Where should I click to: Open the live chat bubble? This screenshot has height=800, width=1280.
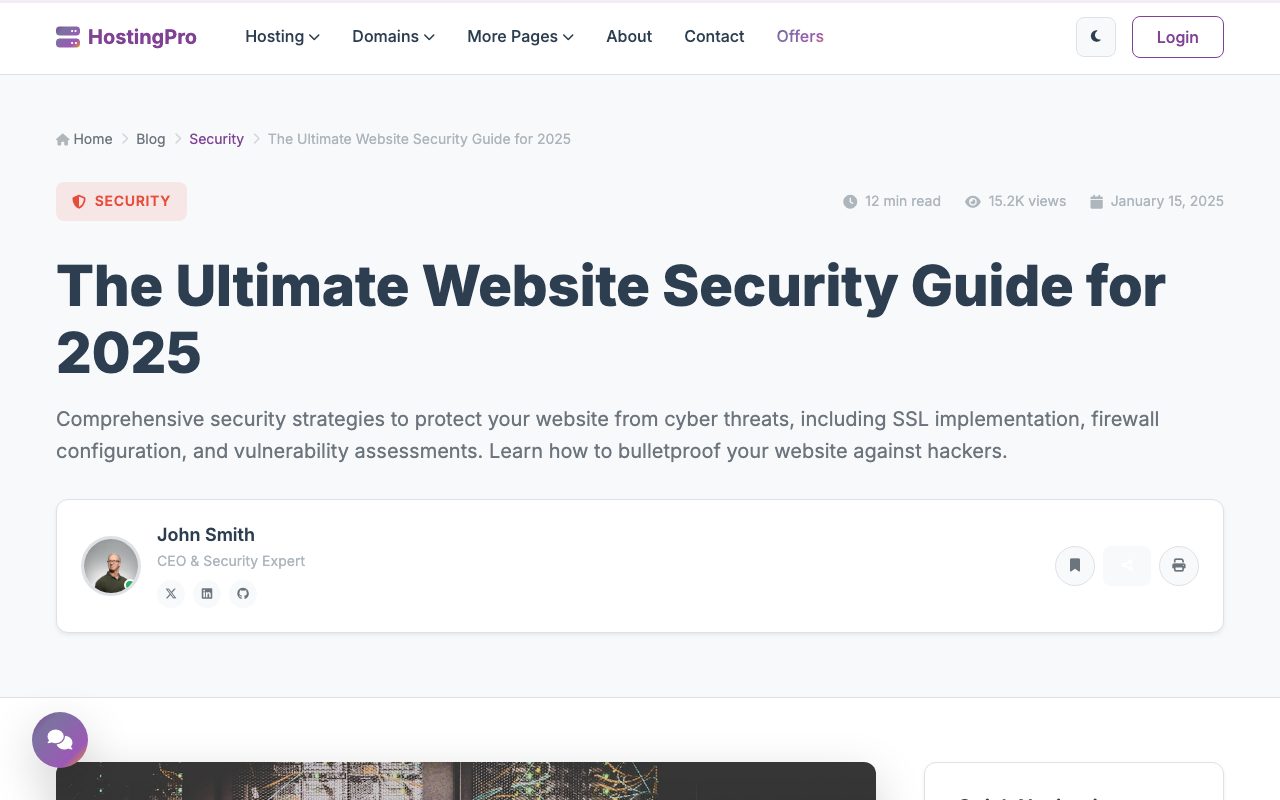coord(60,740)
